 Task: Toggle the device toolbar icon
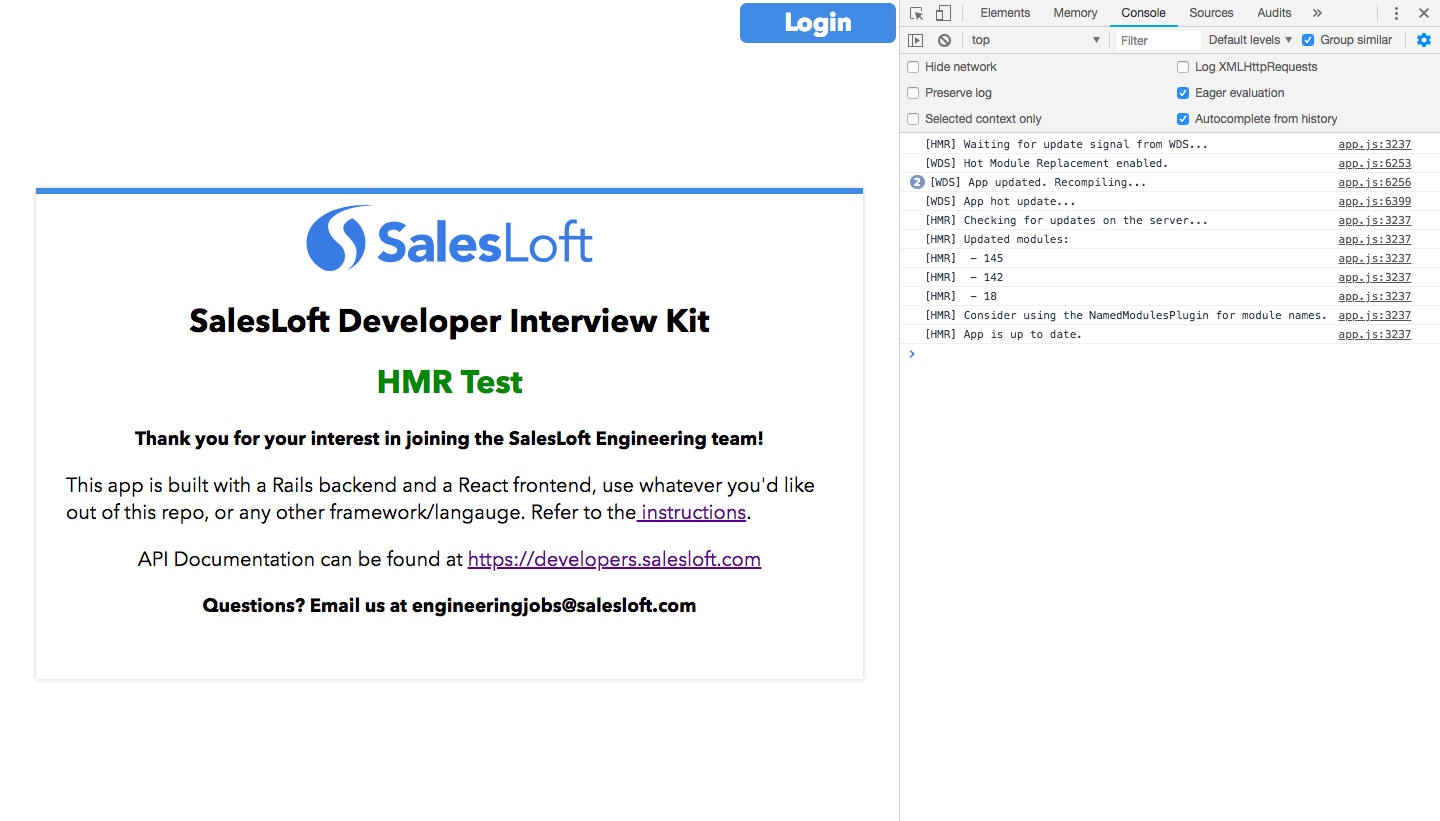point(943,13)
